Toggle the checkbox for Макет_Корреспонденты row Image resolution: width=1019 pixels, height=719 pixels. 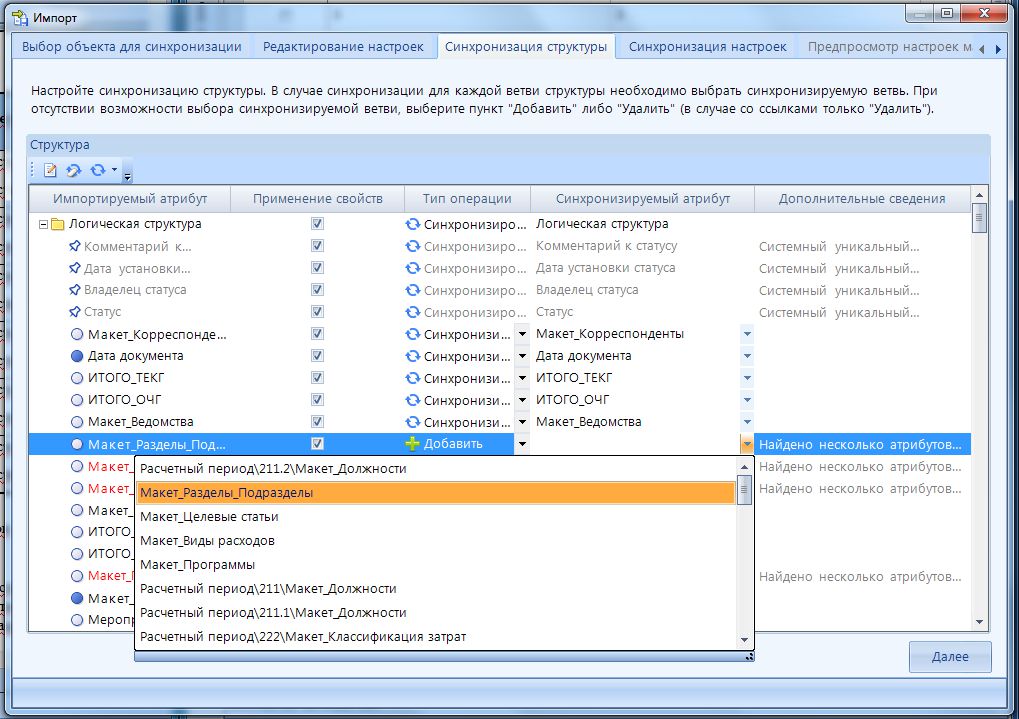coord(317,334)
